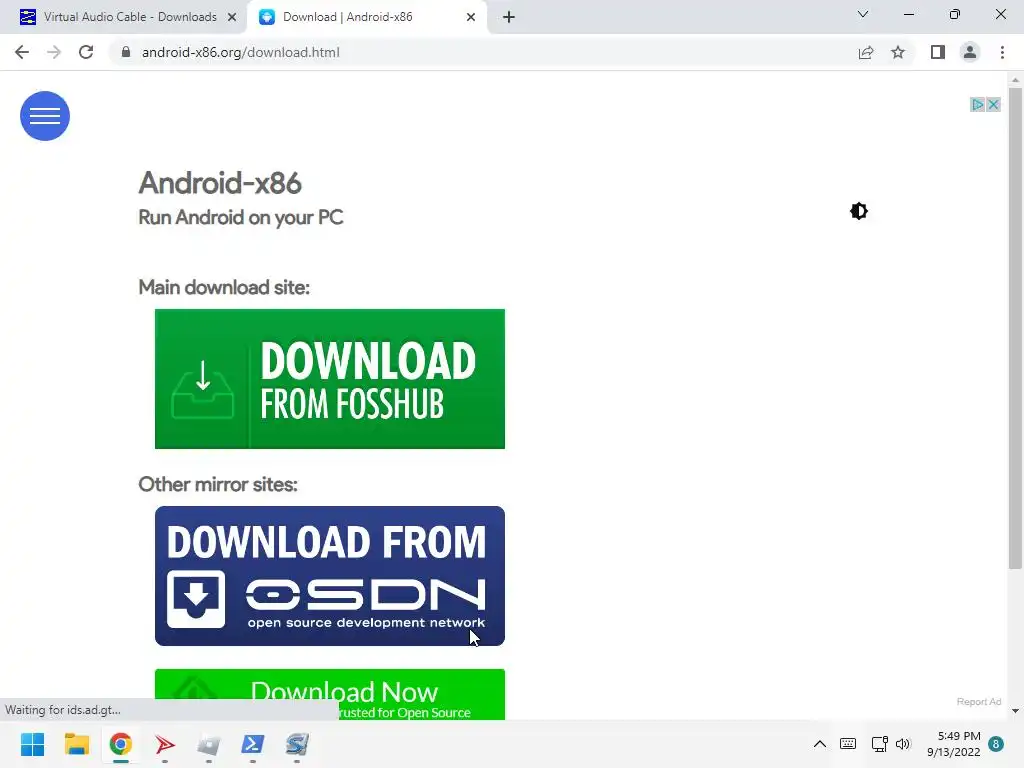Click the Android-x86 heading
The image size is (1024, 768).
220,184
